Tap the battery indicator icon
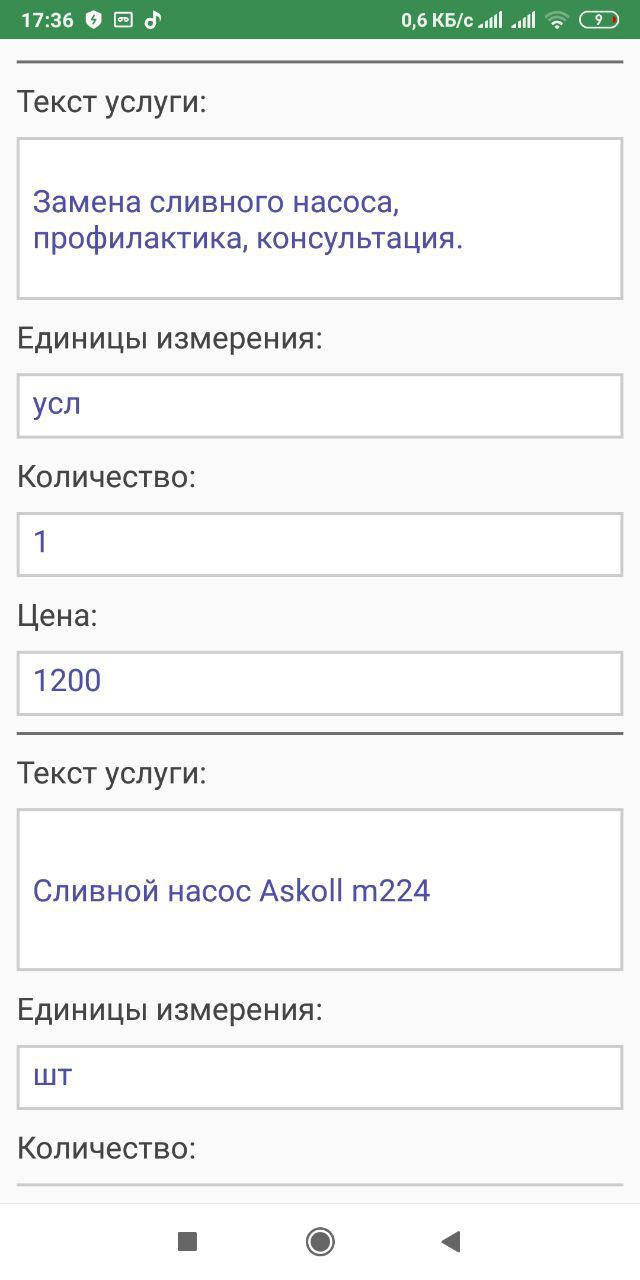Screen dimensions: 640x1280 click(599, 20)
